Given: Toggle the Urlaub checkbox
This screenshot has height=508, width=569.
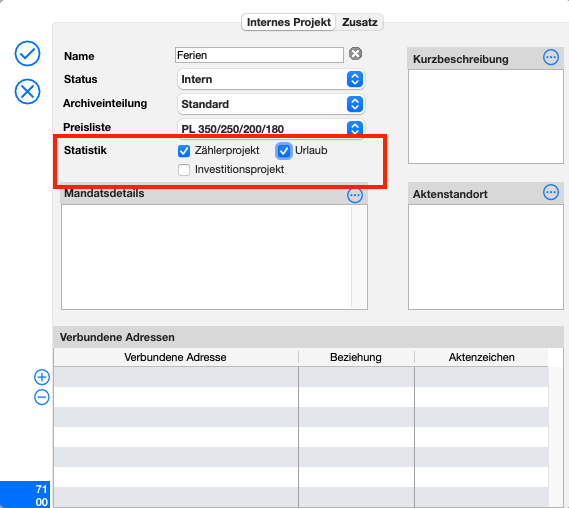Looking at the screenshot, I should (284, 151).
